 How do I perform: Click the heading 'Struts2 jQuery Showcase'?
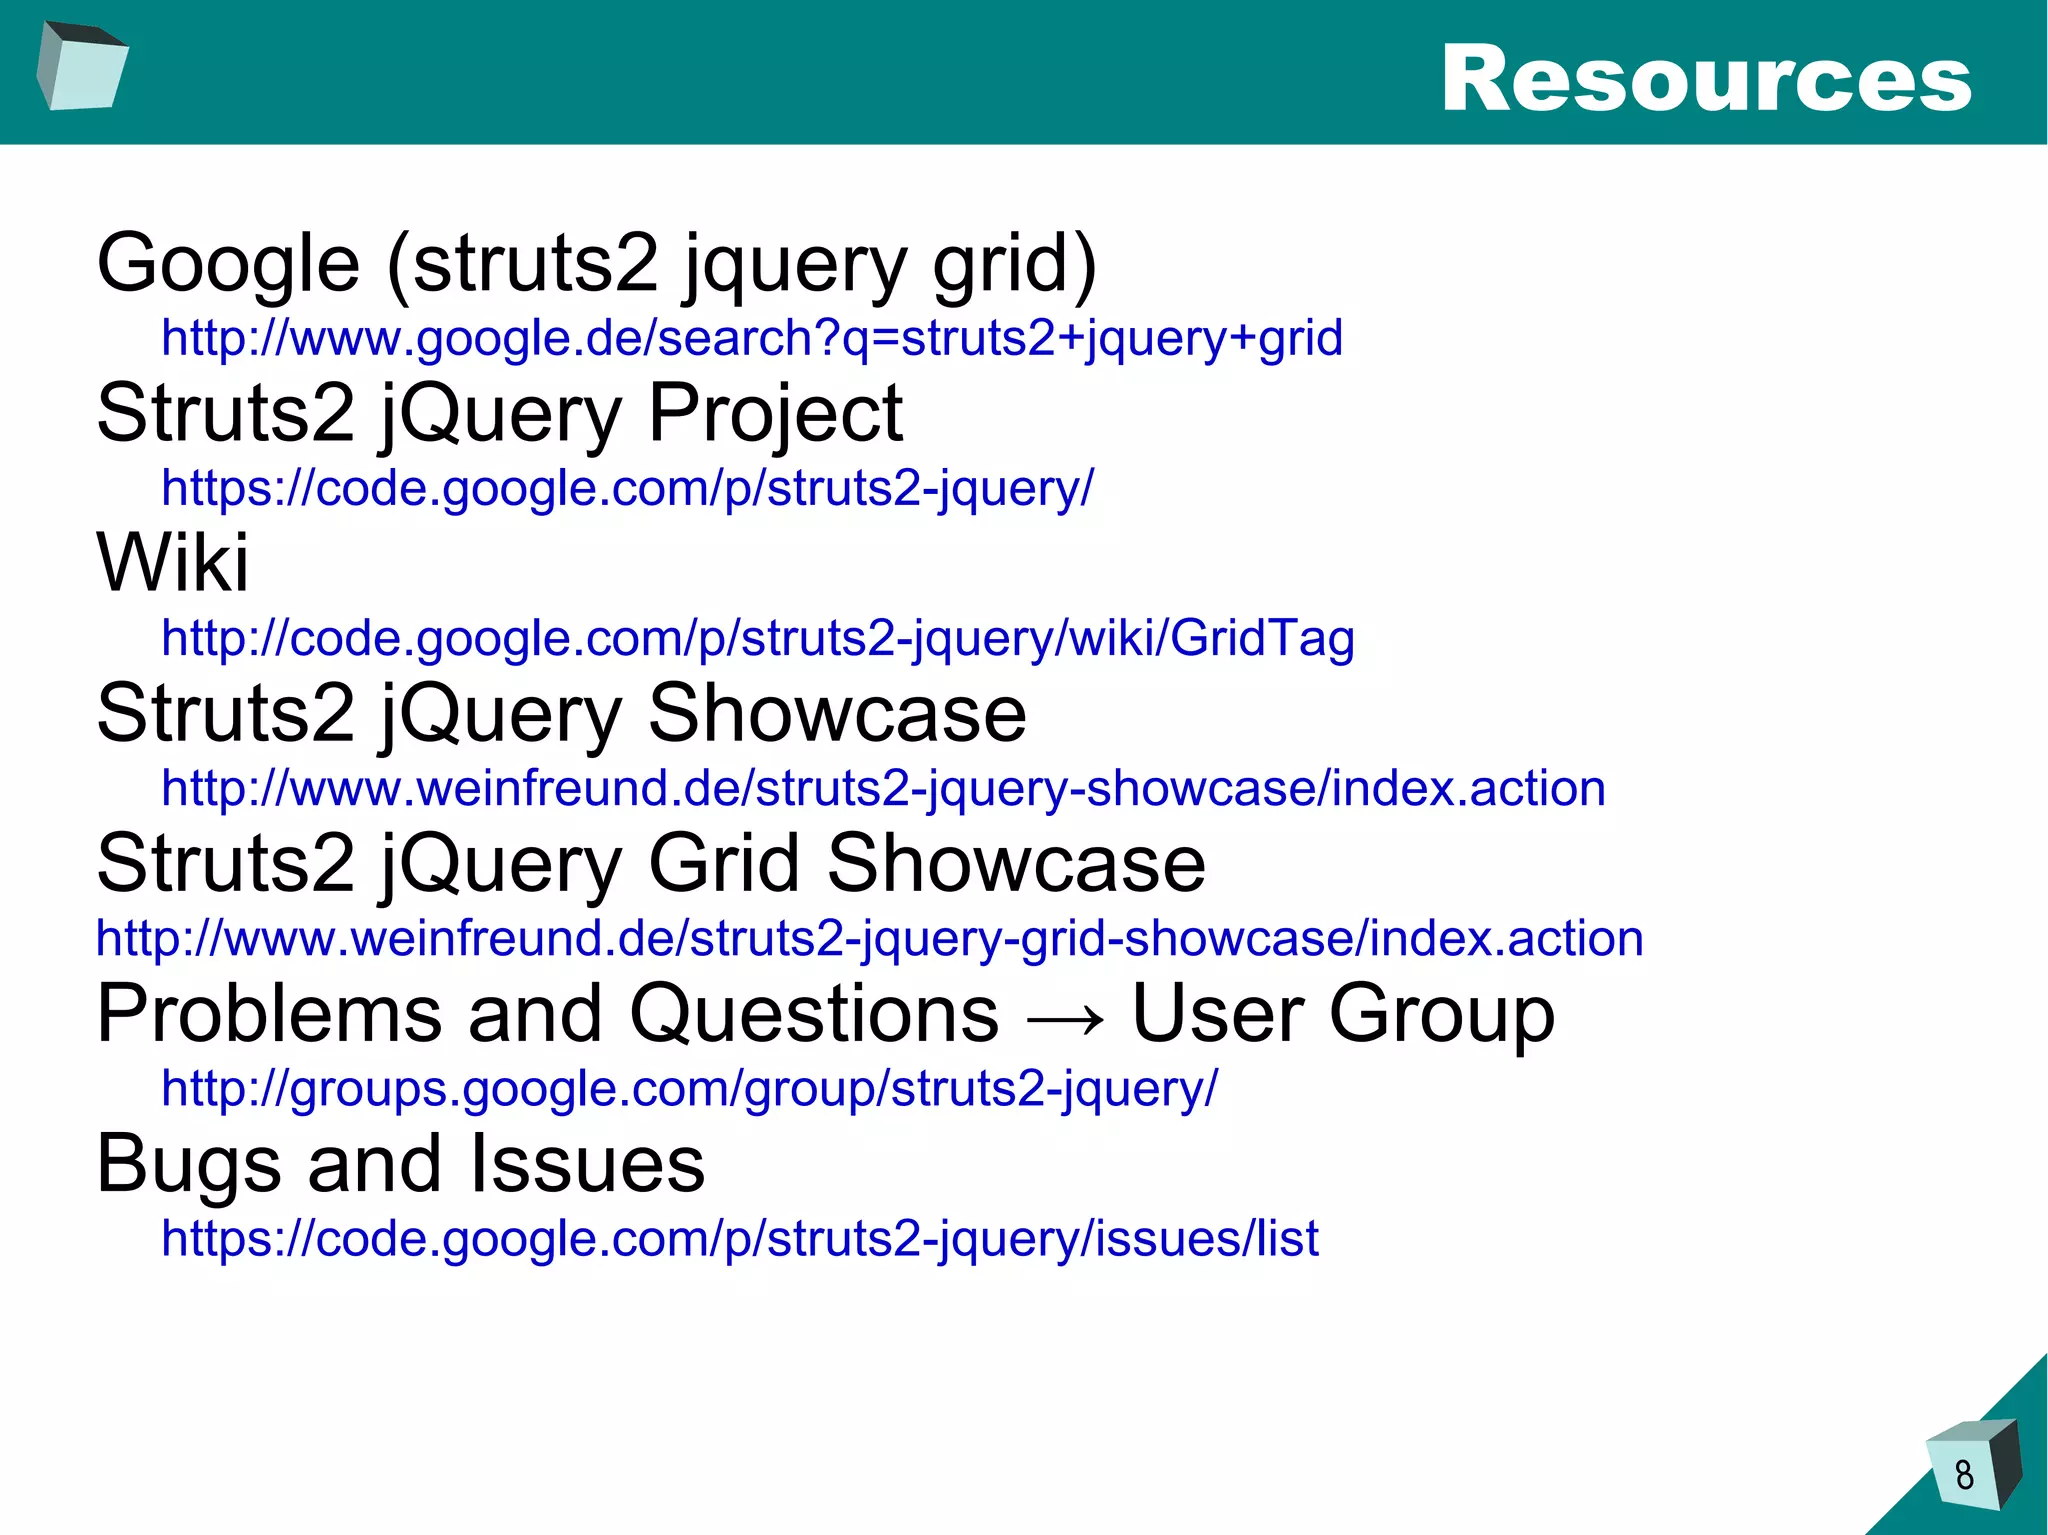(x=561, y=714)
